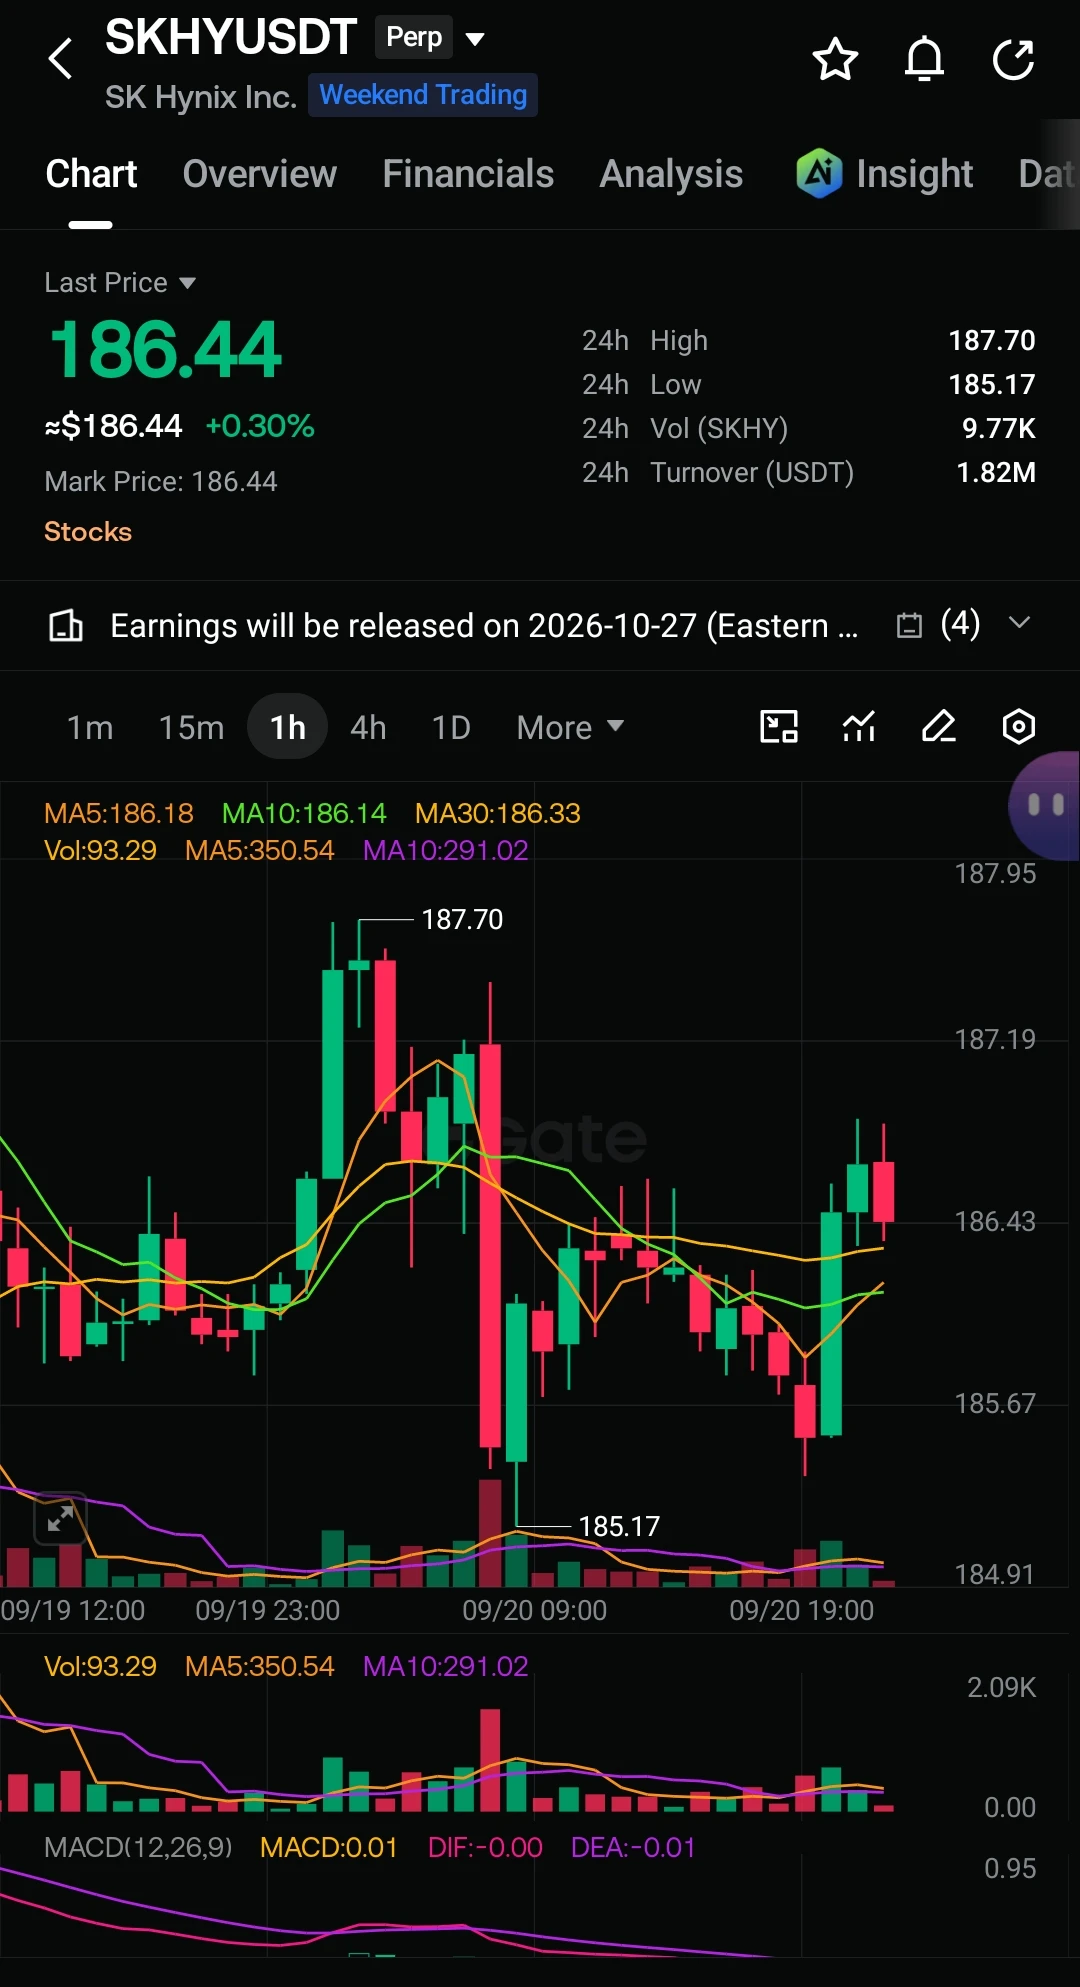Open the More timeframes dropdown
The height and width of the screenshot is (1987, 1080).
[x=570, y=727]
